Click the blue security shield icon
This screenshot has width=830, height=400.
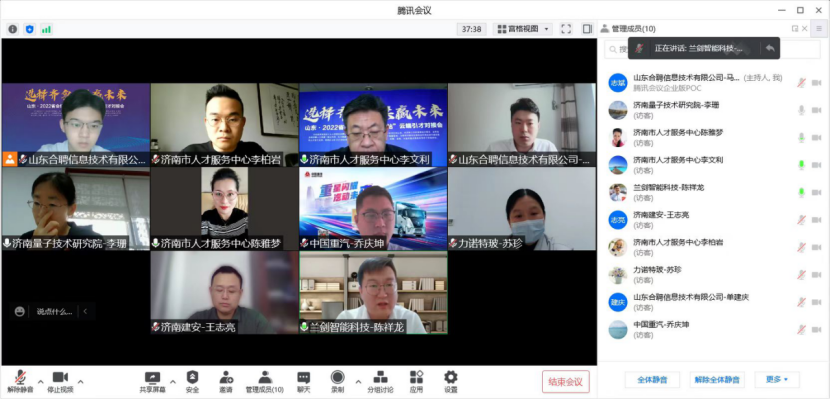click(30, 29)
